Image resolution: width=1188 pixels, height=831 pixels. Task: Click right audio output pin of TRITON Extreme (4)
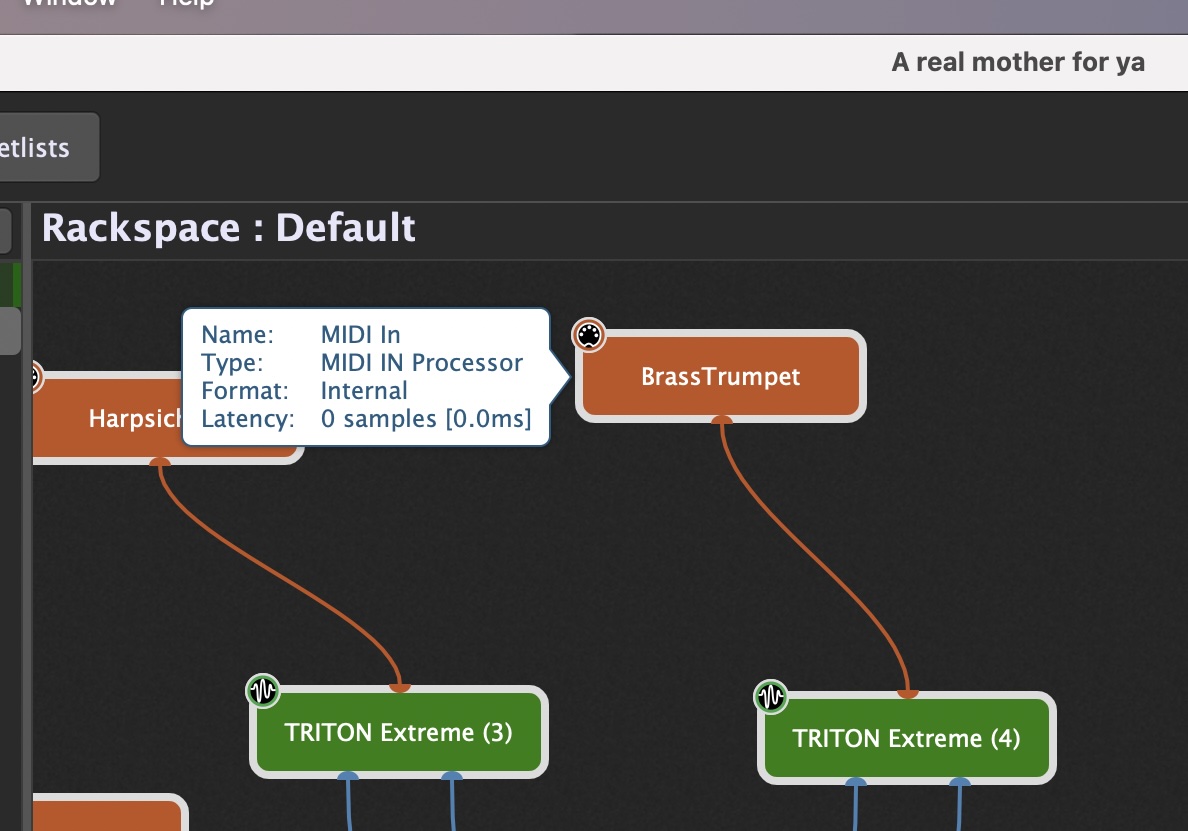(959, 782)
